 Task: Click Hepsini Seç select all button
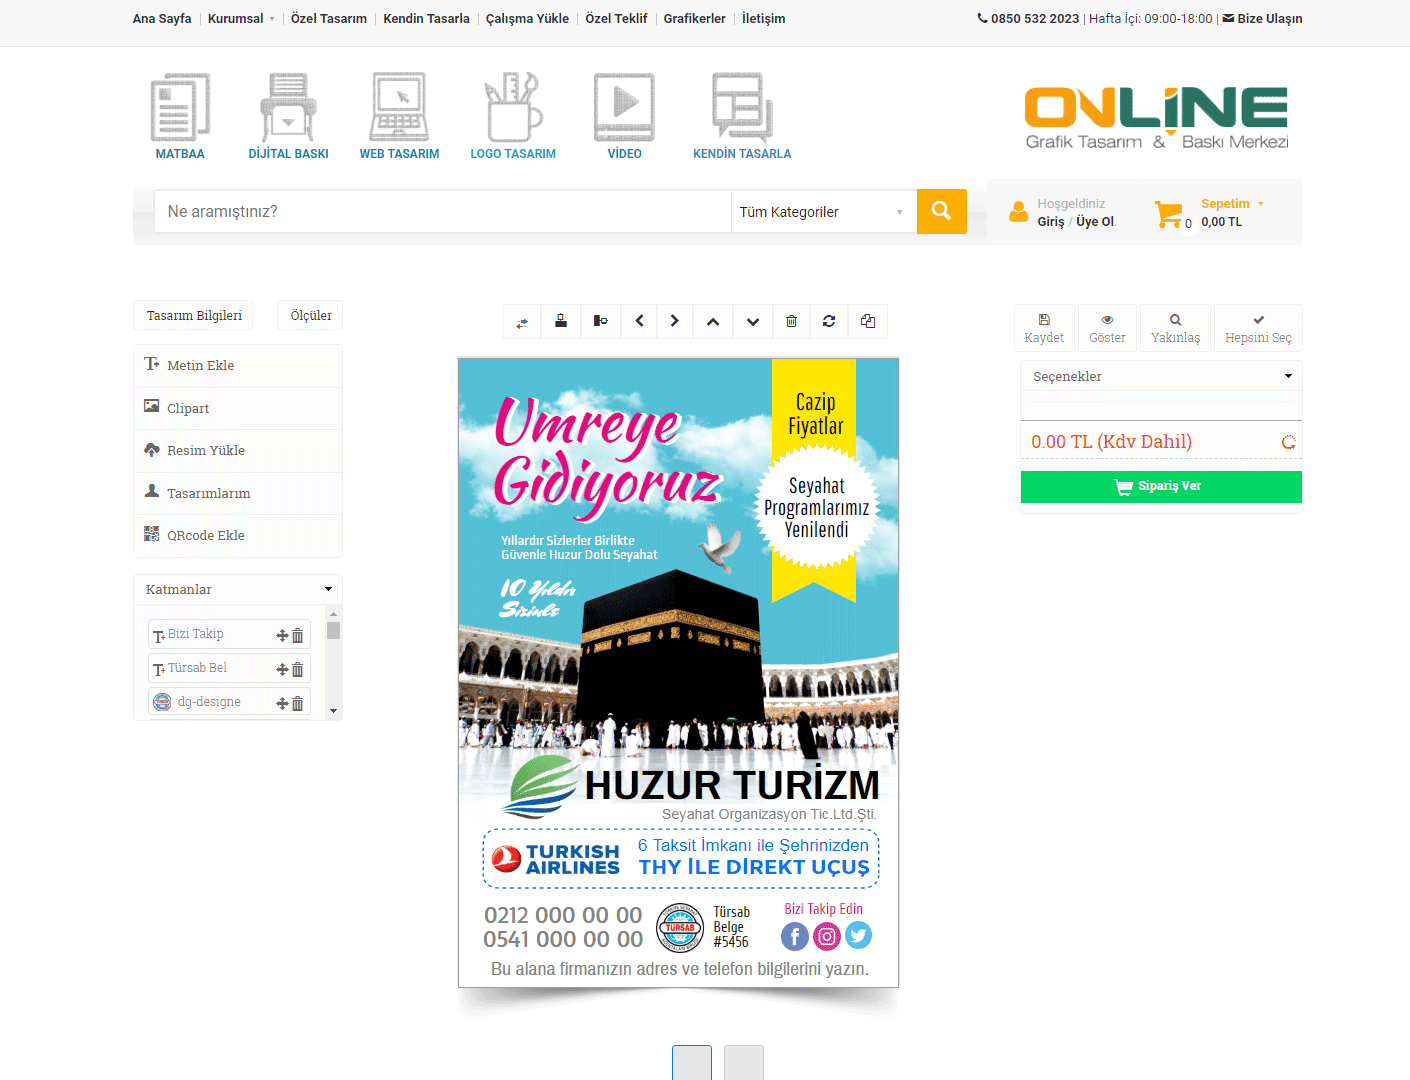coord(1258,328)
